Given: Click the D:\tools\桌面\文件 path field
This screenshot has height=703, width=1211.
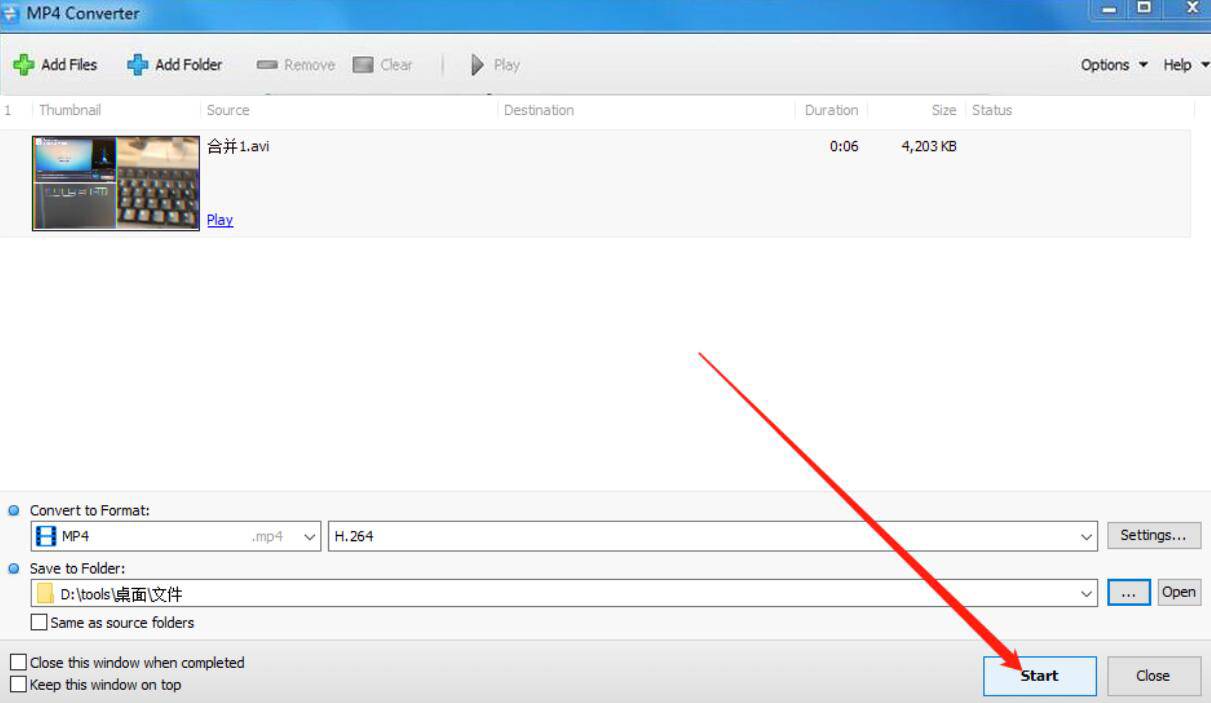Looking at the screenshot, I should click(x=564, y=594).
